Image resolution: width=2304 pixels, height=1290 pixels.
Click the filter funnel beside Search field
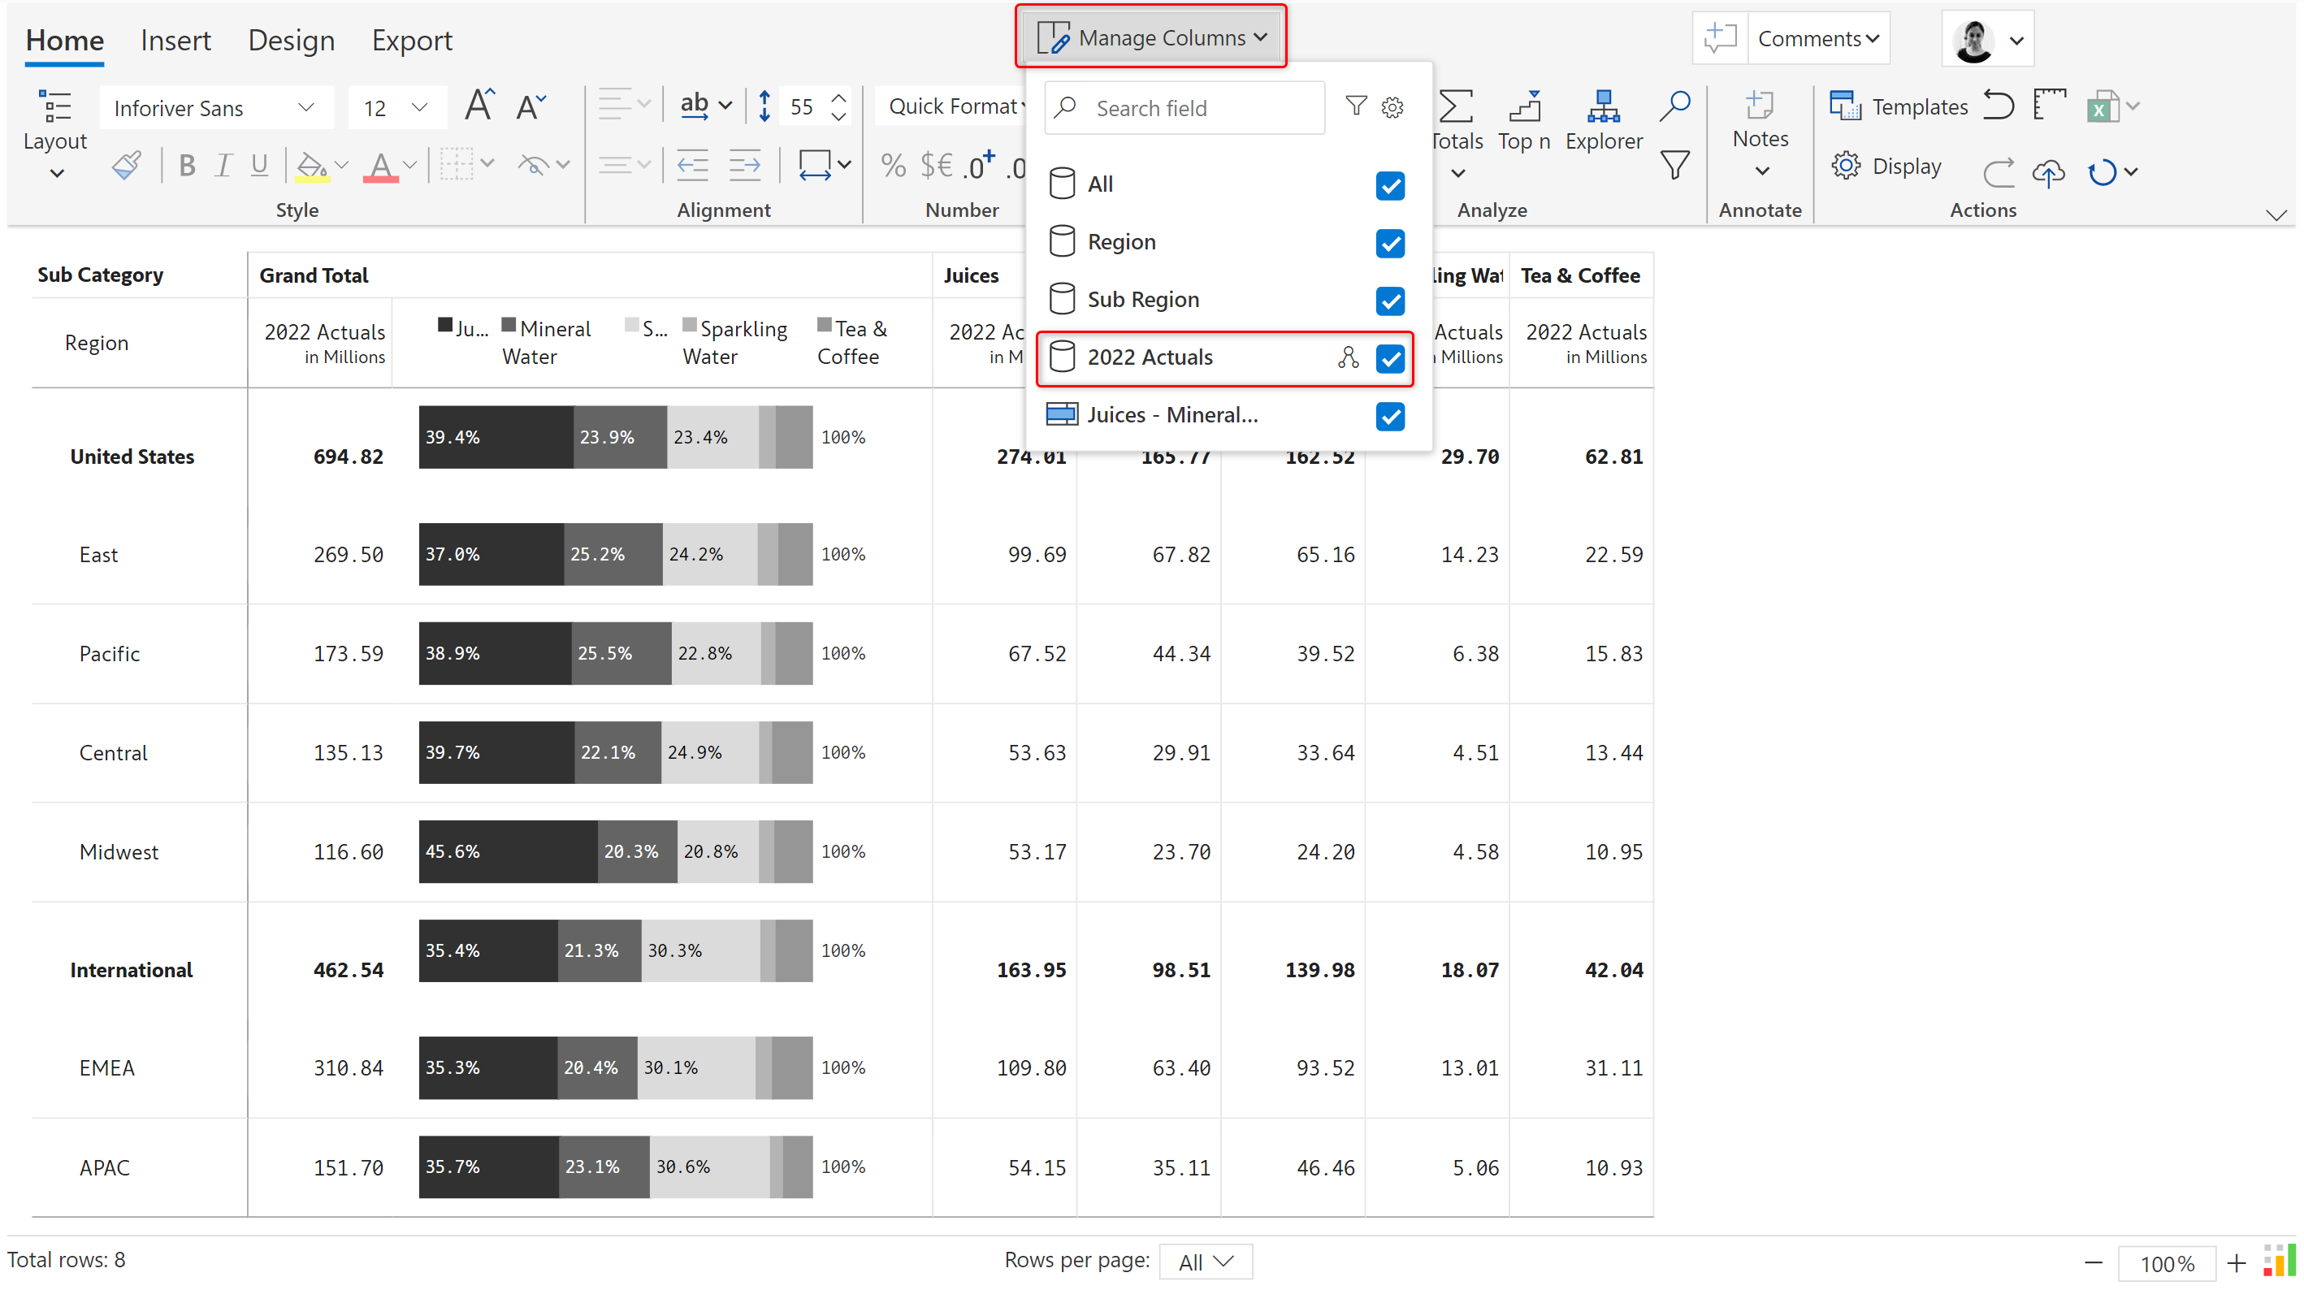1355,106
